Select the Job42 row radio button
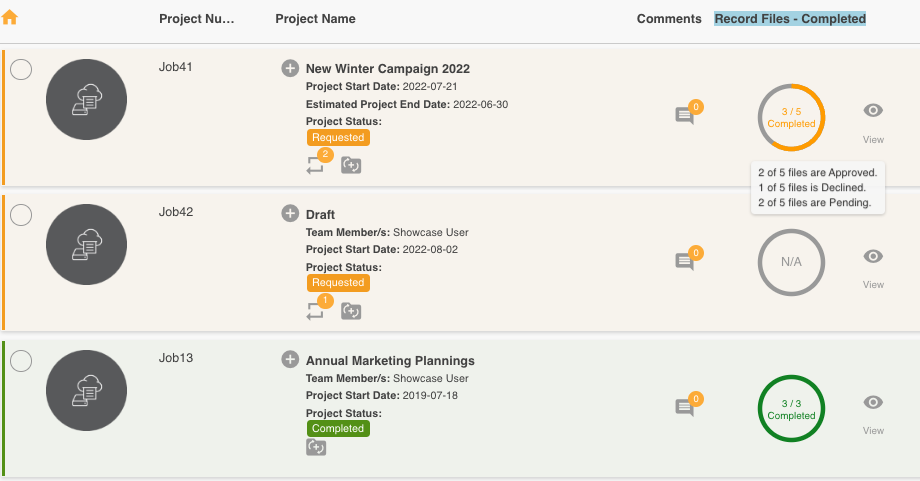Screen dimensions: 920x481 pos(21,215)
